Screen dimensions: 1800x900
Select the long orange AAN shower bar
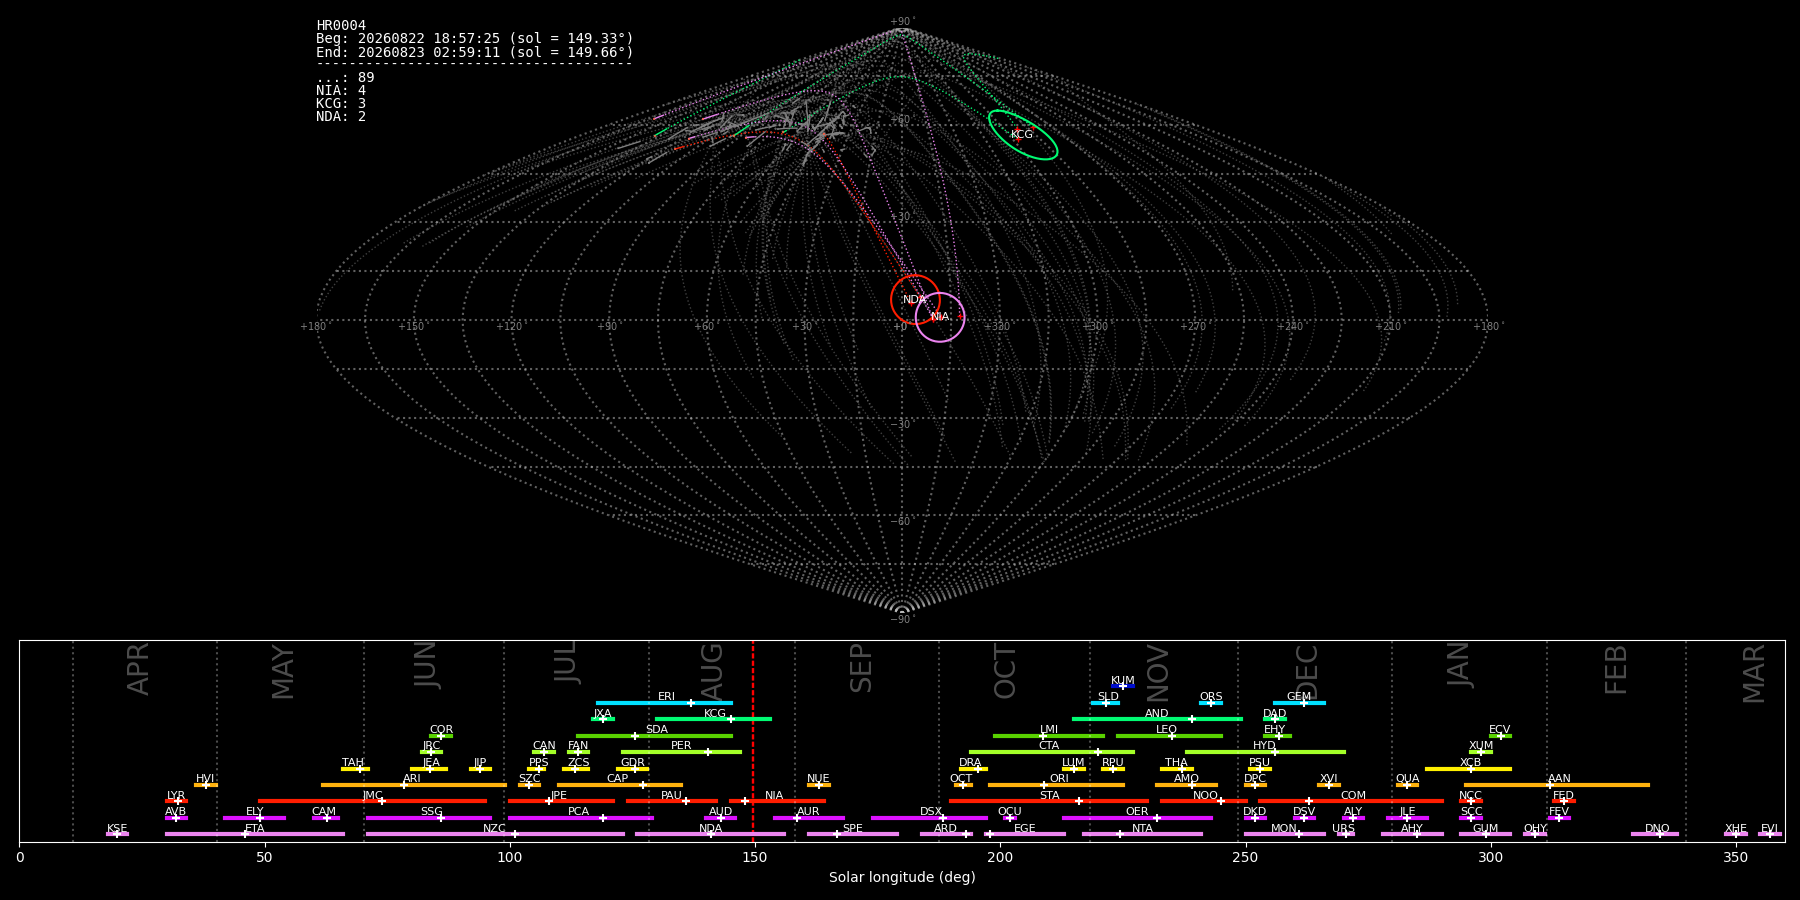(1557, 785)
